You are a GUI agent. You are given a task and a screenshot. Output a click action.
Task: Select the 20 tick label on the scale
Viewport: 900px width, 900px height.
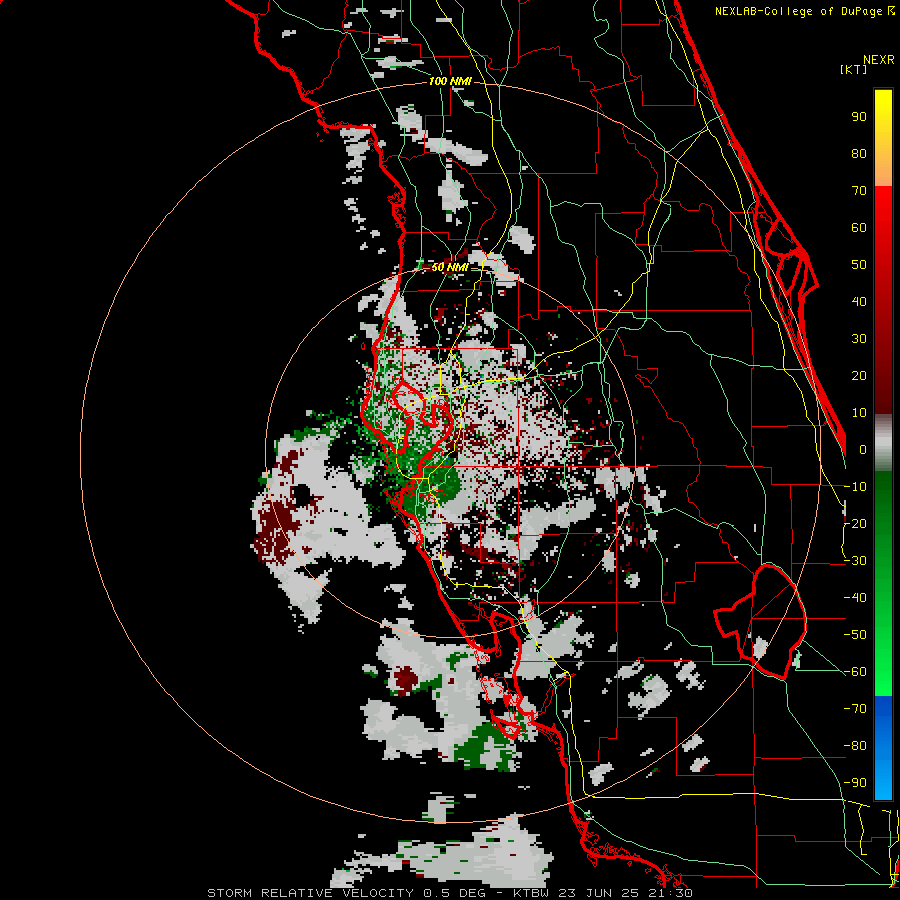(x=859, y=375)
